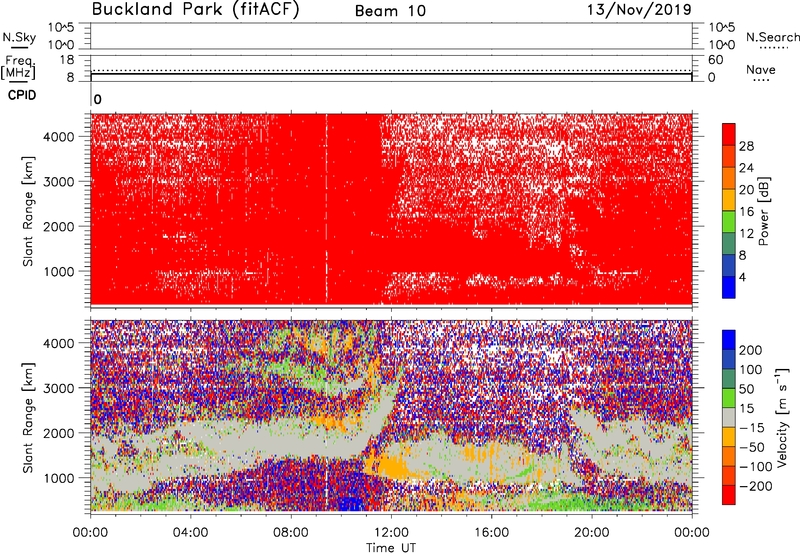Click "Slant Range [km]" label of velocity panel
Image resolution: width=800 pixels, height=554 pixels.
[28, 417]
